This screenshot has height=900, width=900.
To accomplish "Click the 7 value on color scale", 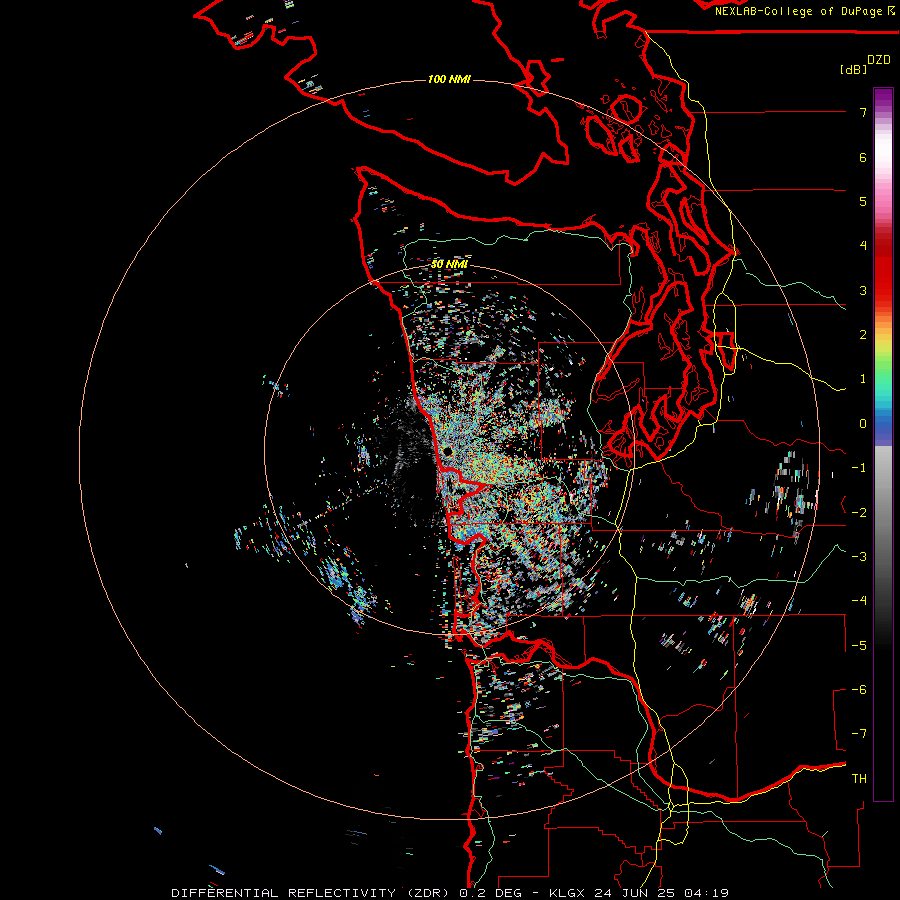I will pyautogui.click(x=863, y=112).
